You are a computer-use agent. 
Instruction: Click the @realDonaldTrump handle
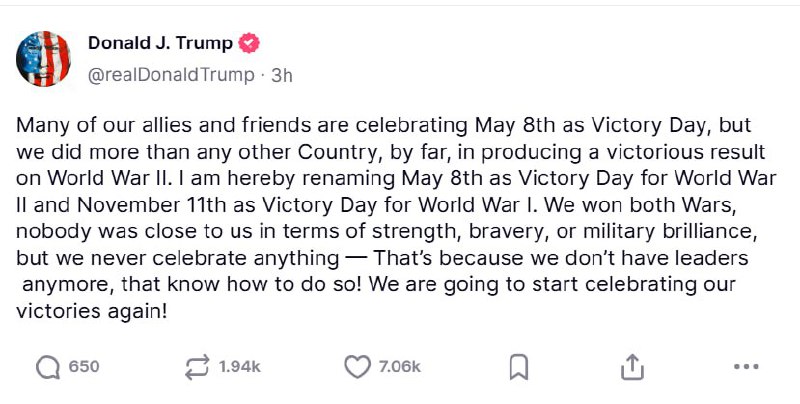170,74
